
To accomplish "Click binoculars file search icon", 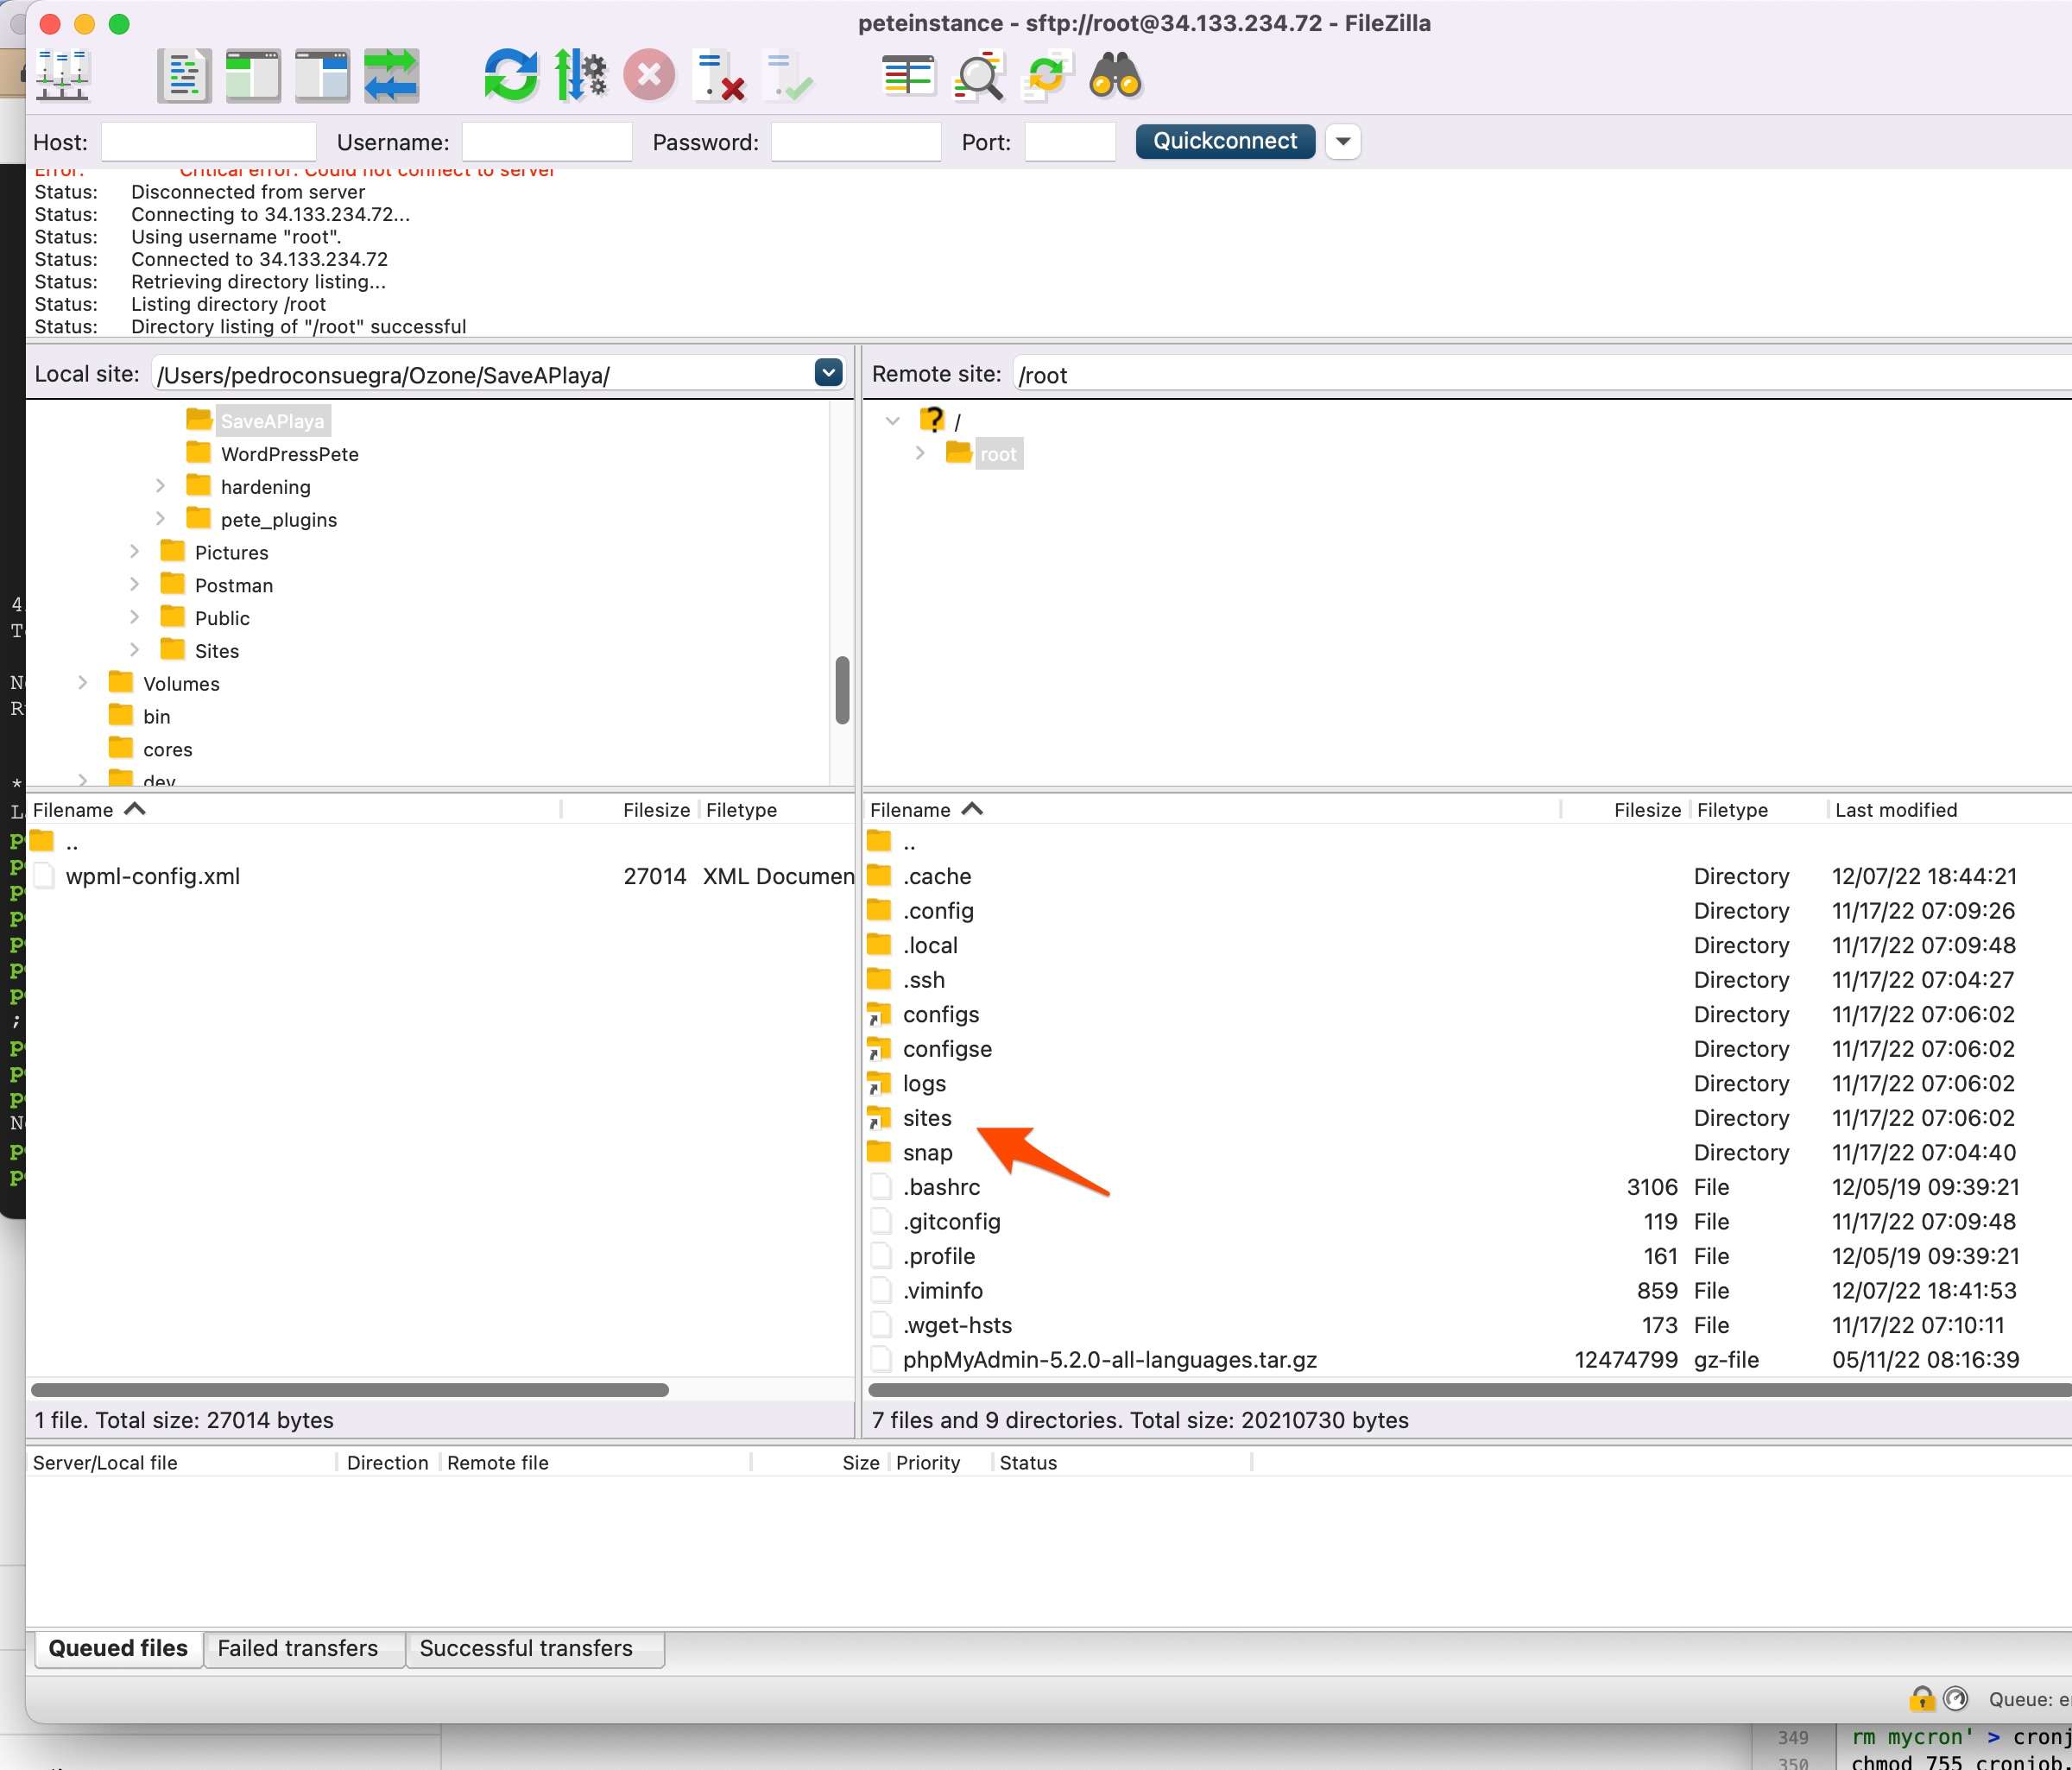I will click(1115, 76).
